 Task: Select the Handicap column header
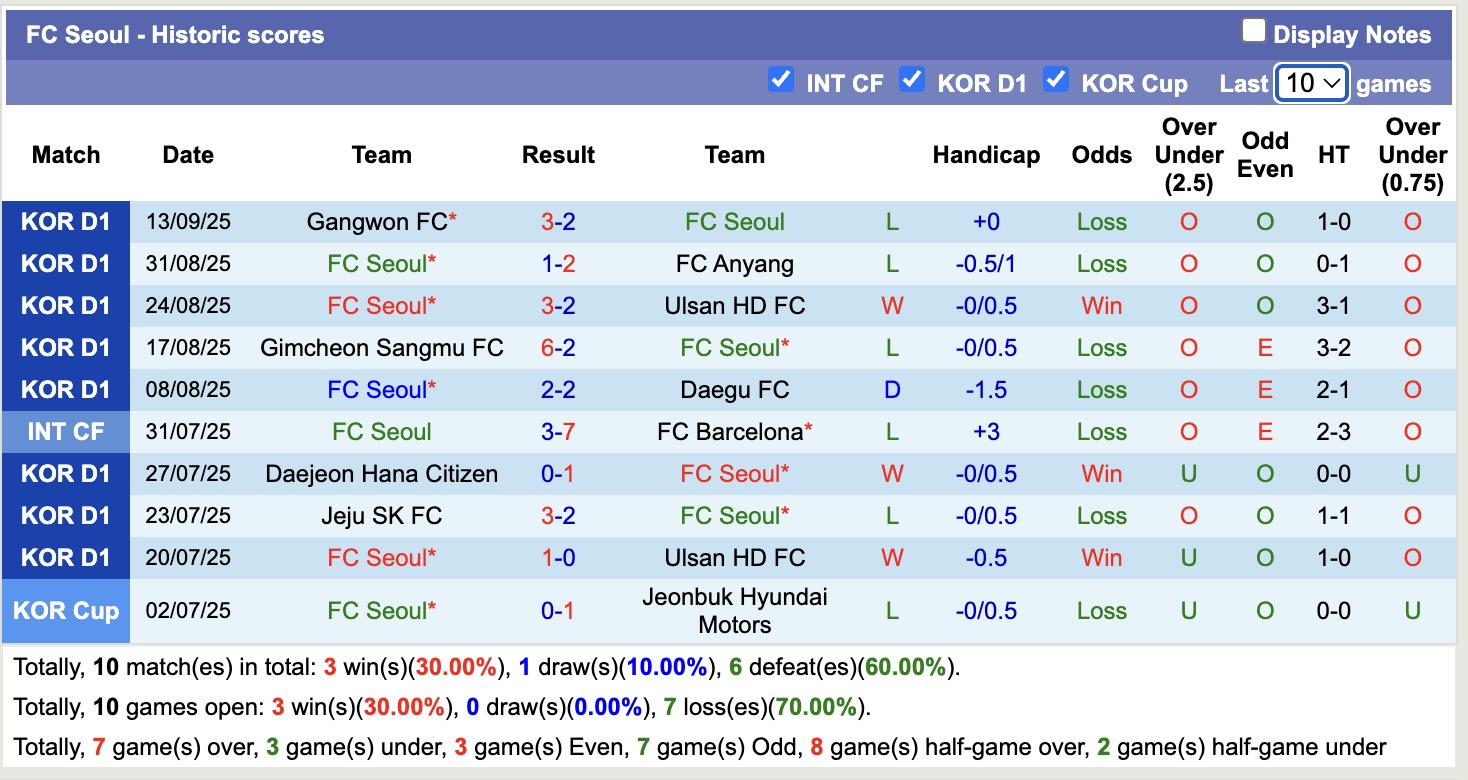[x=986, y=155]
